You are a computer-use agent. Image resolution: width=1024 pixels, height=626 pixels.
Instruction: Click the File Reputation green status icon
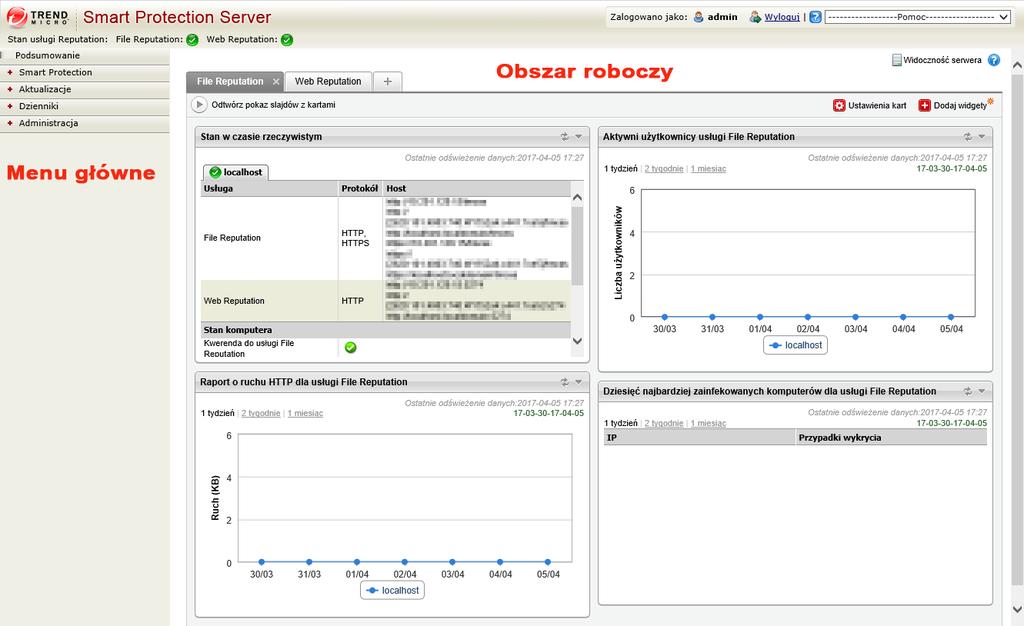[192, 40]
